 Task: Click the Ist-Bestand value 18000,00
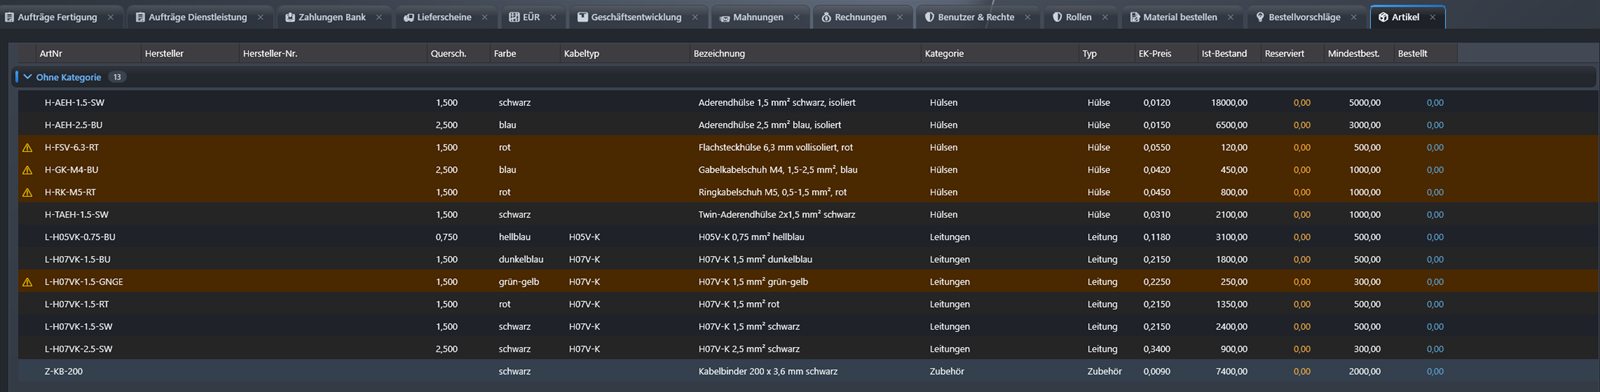(1229, 103)
